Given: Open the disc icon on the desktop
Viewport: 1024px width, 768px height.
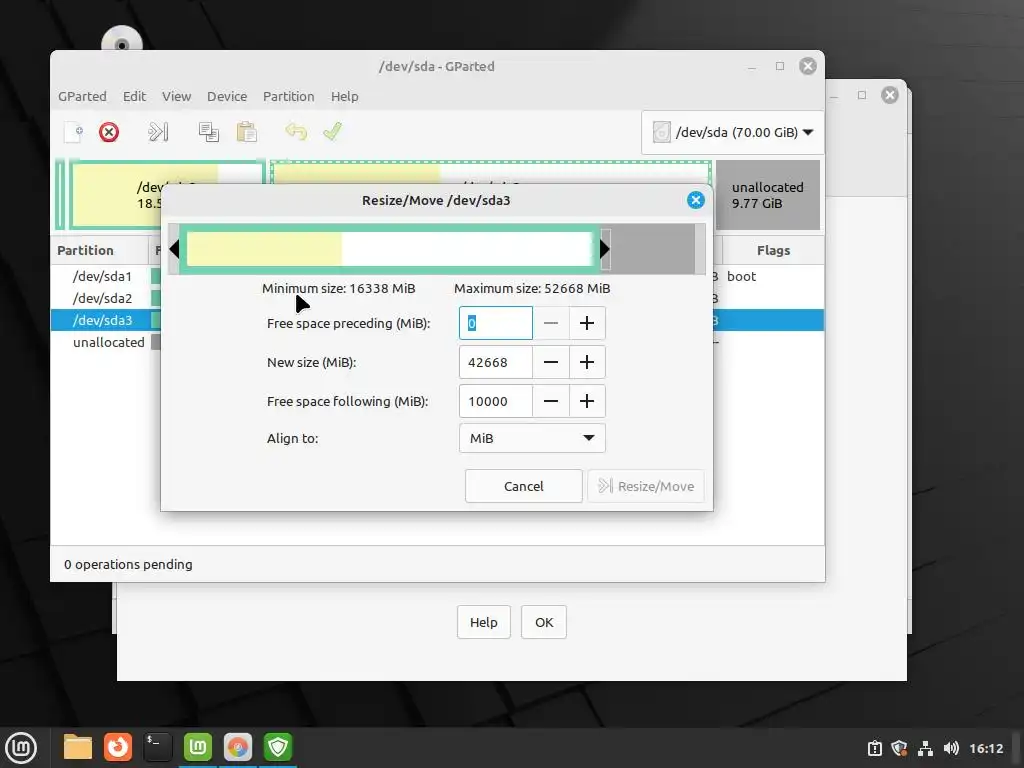Looking at the screenshot, I should coord(121,39).
